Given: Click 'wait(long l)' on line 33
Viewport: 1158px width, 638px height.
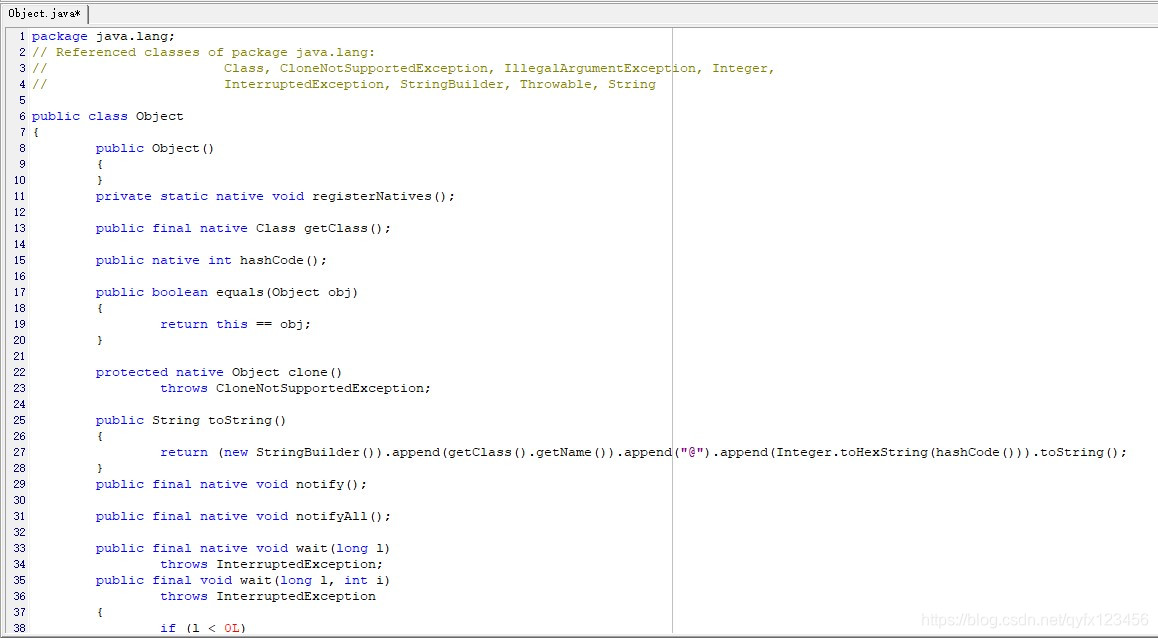Looking at the screenshot, I should coord(343,548).
